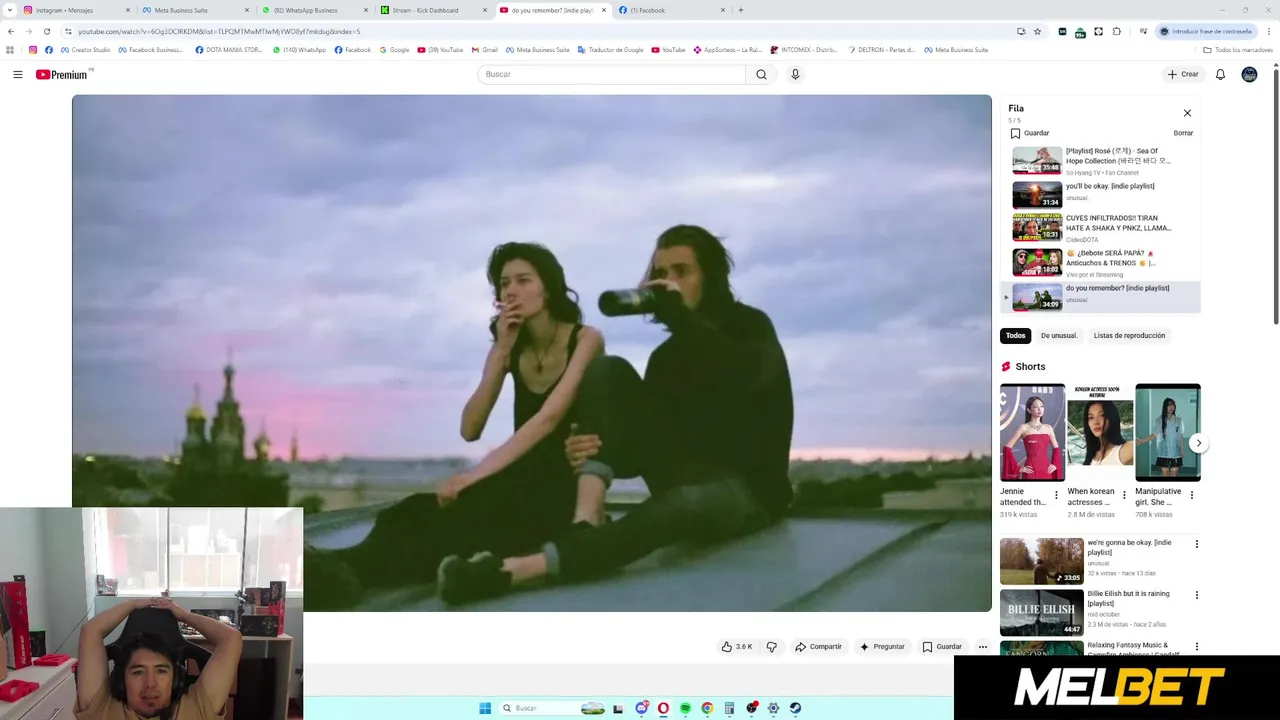Bookmark this page with the star icon

(1037, 31)
